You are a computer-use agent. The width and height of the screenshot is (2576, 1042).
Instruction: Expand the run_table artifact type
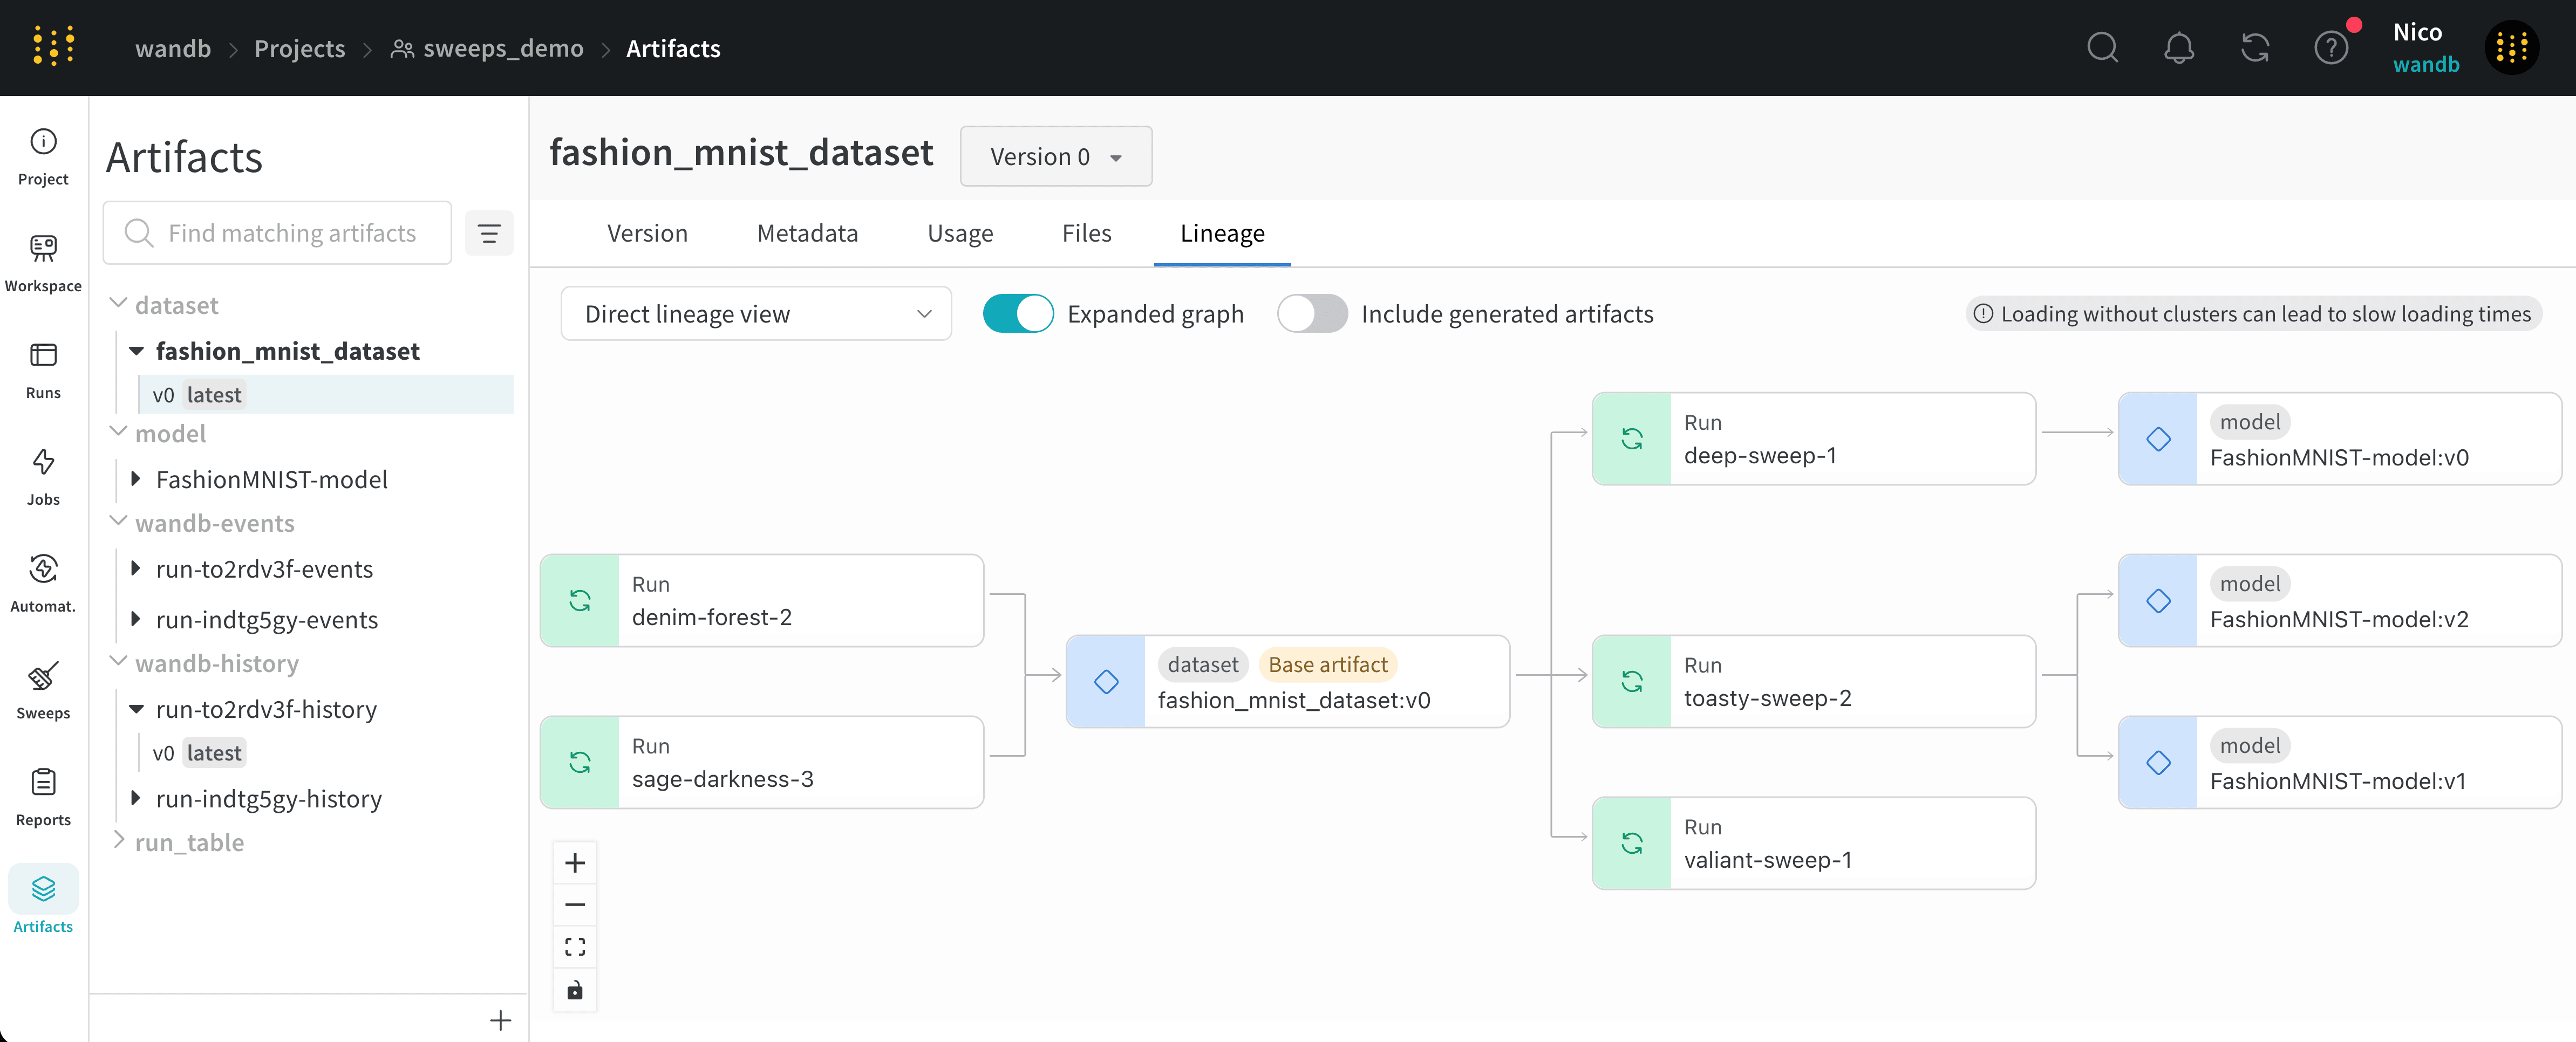coord(119,841)
